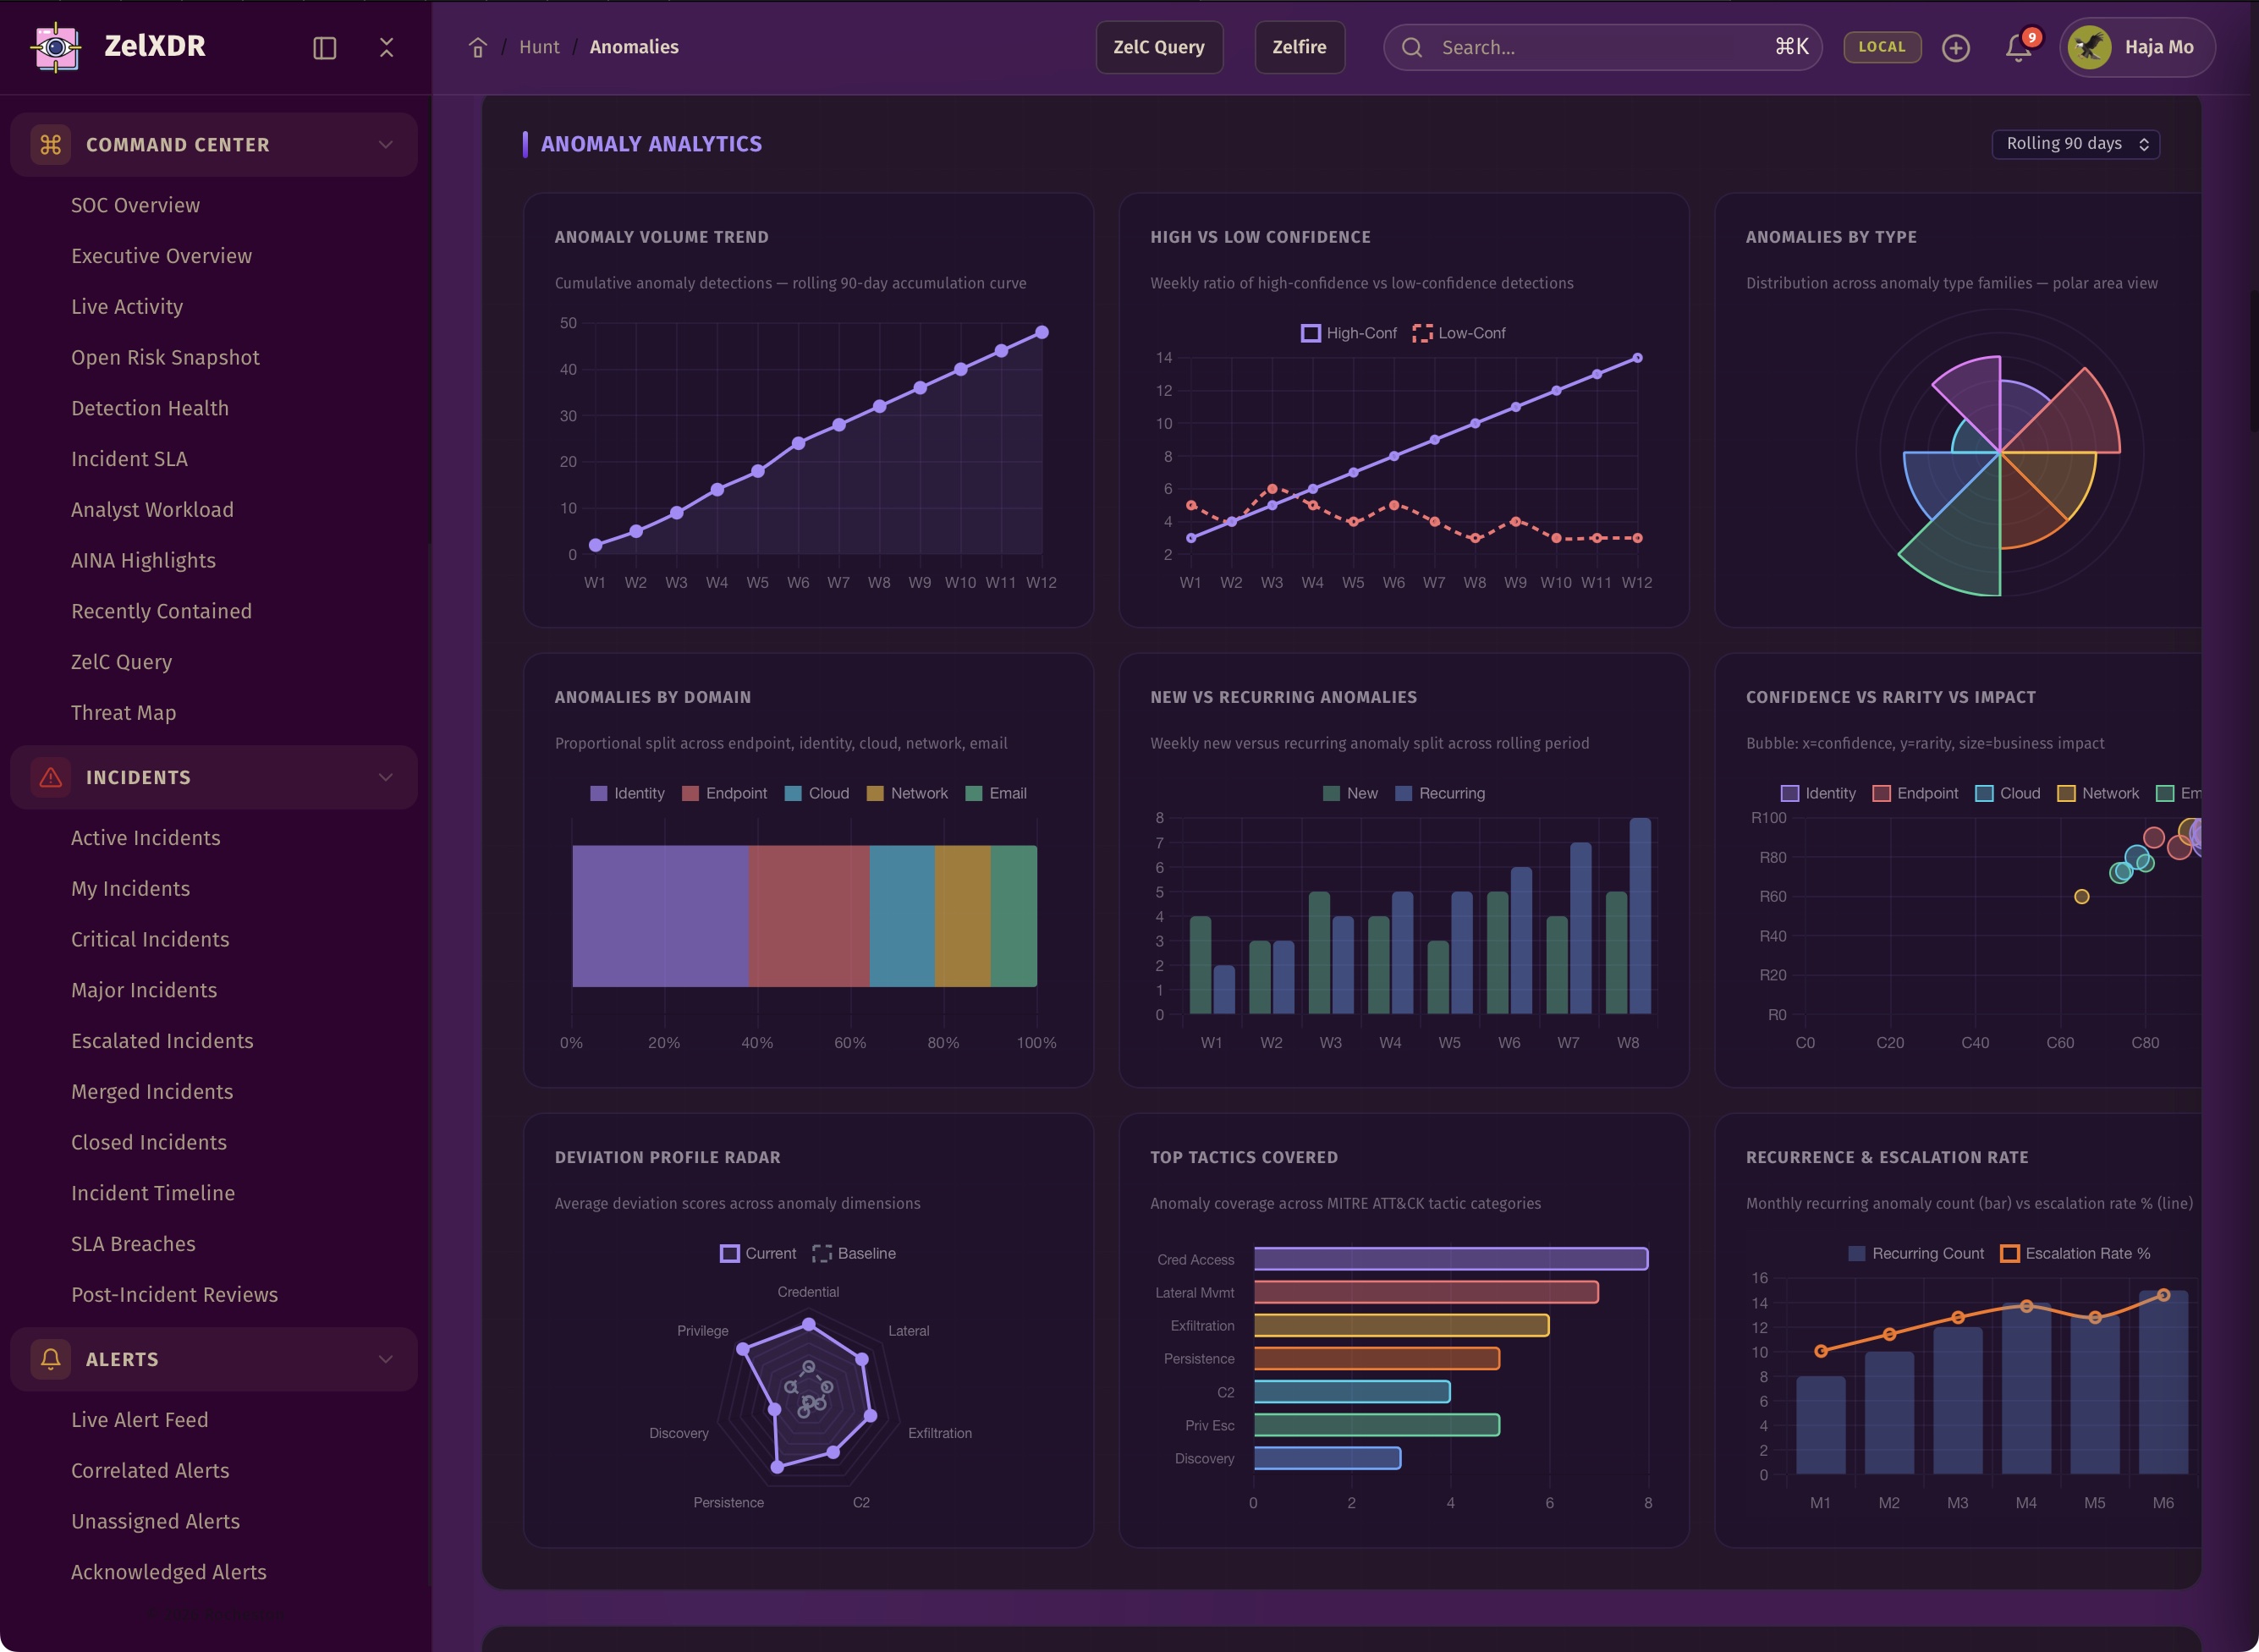The width and height of the screenshot is (2259, 1652).
Task: Click the ZelC Query button
Action: (x=1158, y=47)
